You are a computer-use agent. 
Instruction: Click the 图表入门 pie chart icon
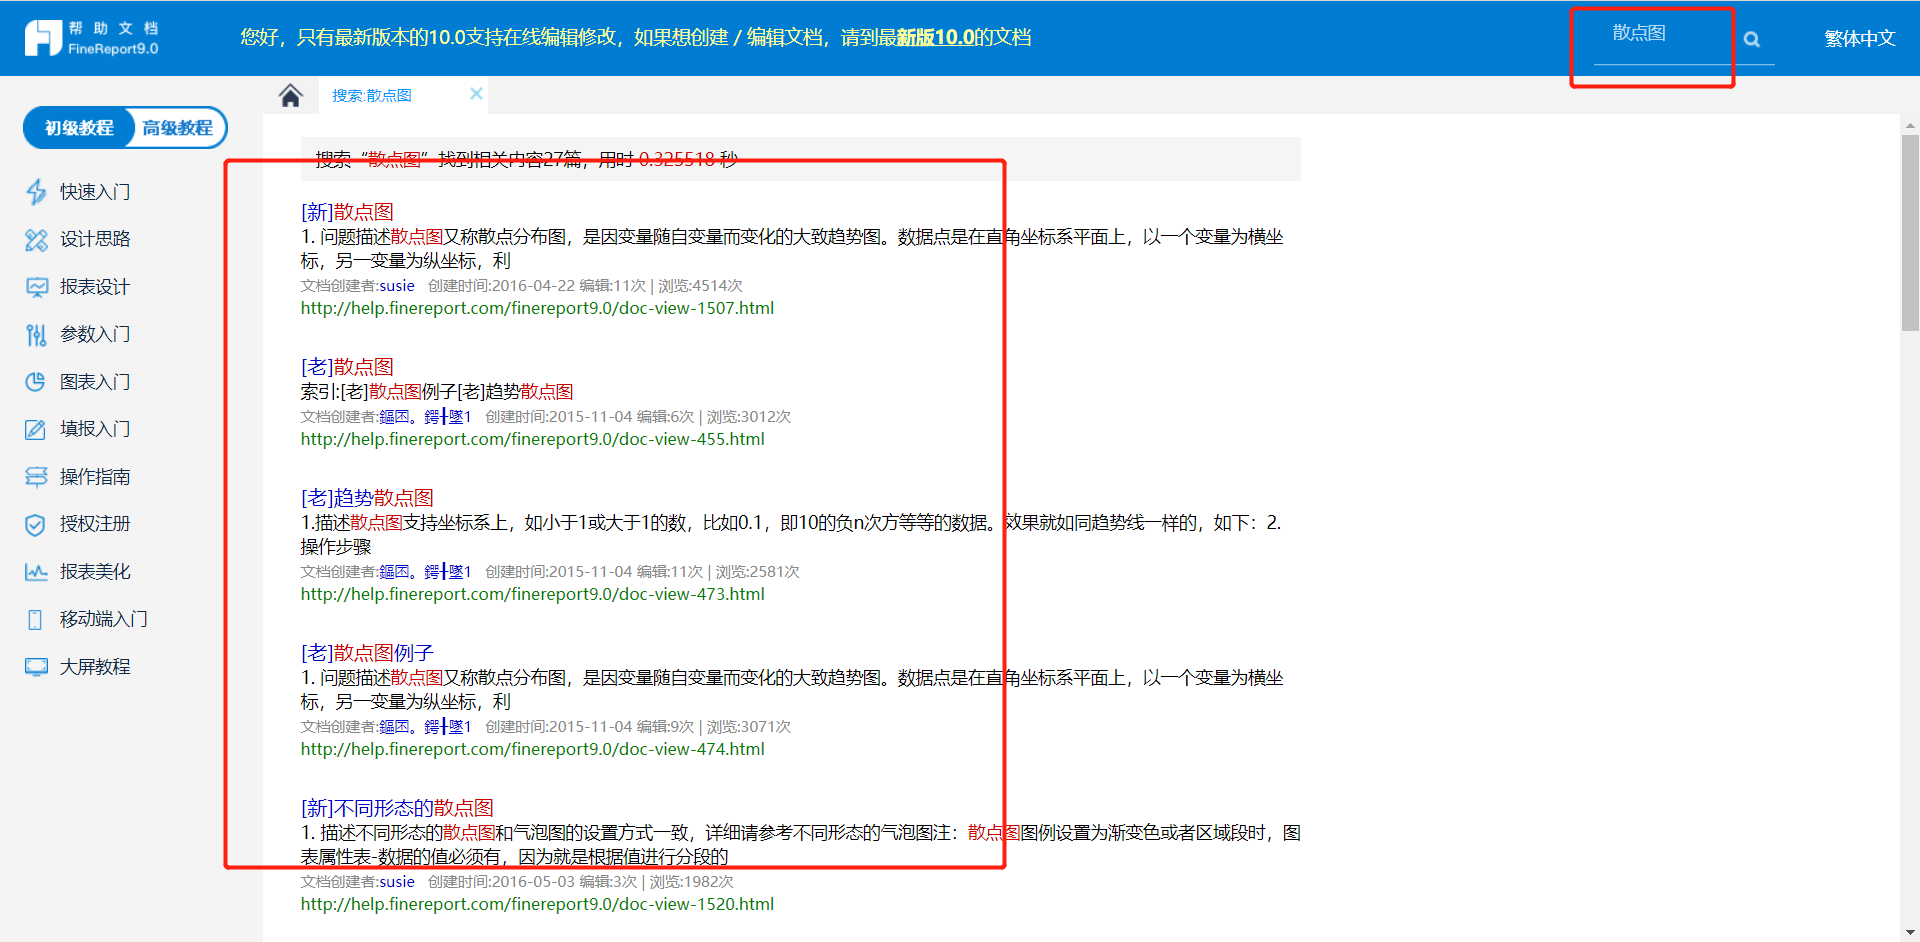point(36,382)
